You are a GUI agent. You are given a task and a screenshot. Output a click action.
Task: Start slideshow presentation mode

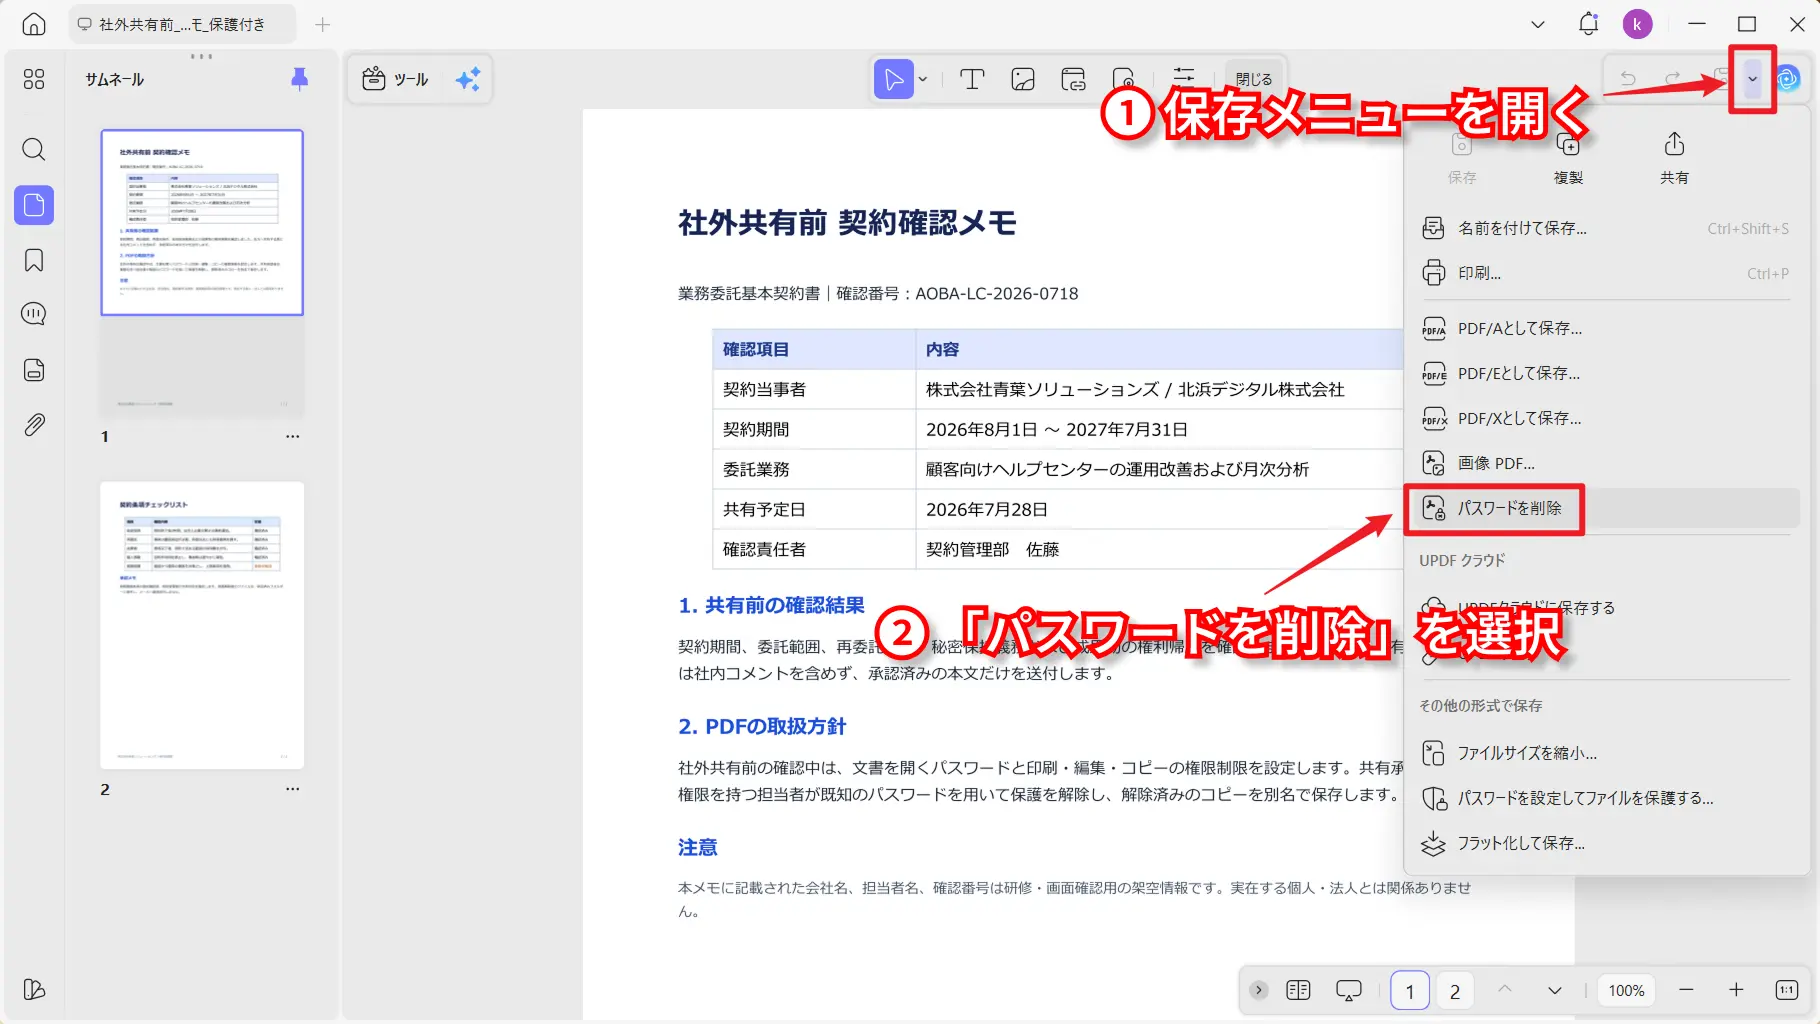[x=1349, y=990]
